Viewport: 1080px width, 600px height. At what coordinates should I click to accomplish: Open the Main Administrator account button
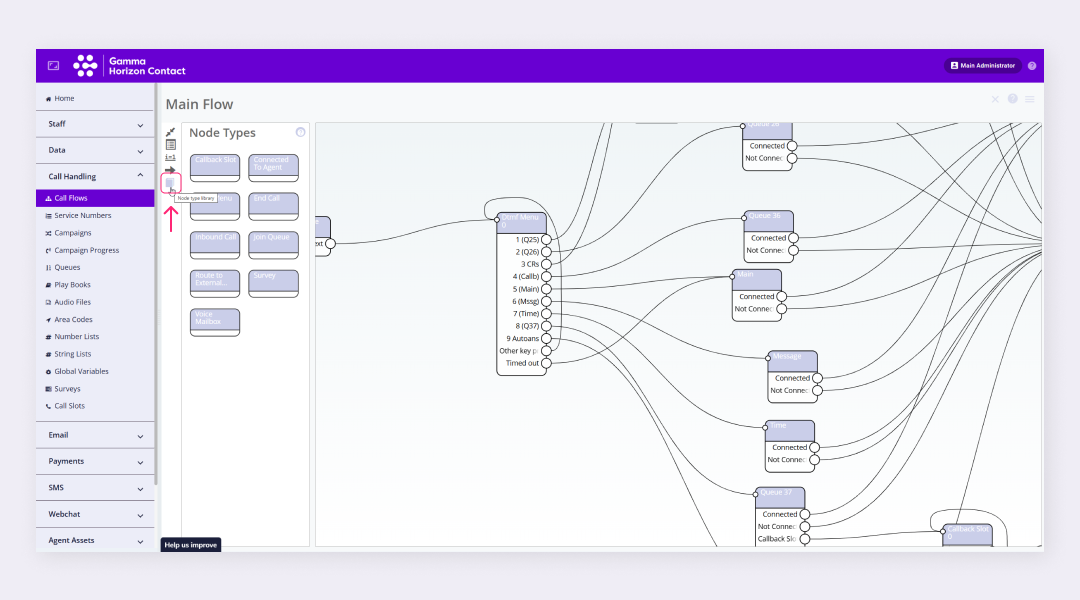(x=983, y=65)
